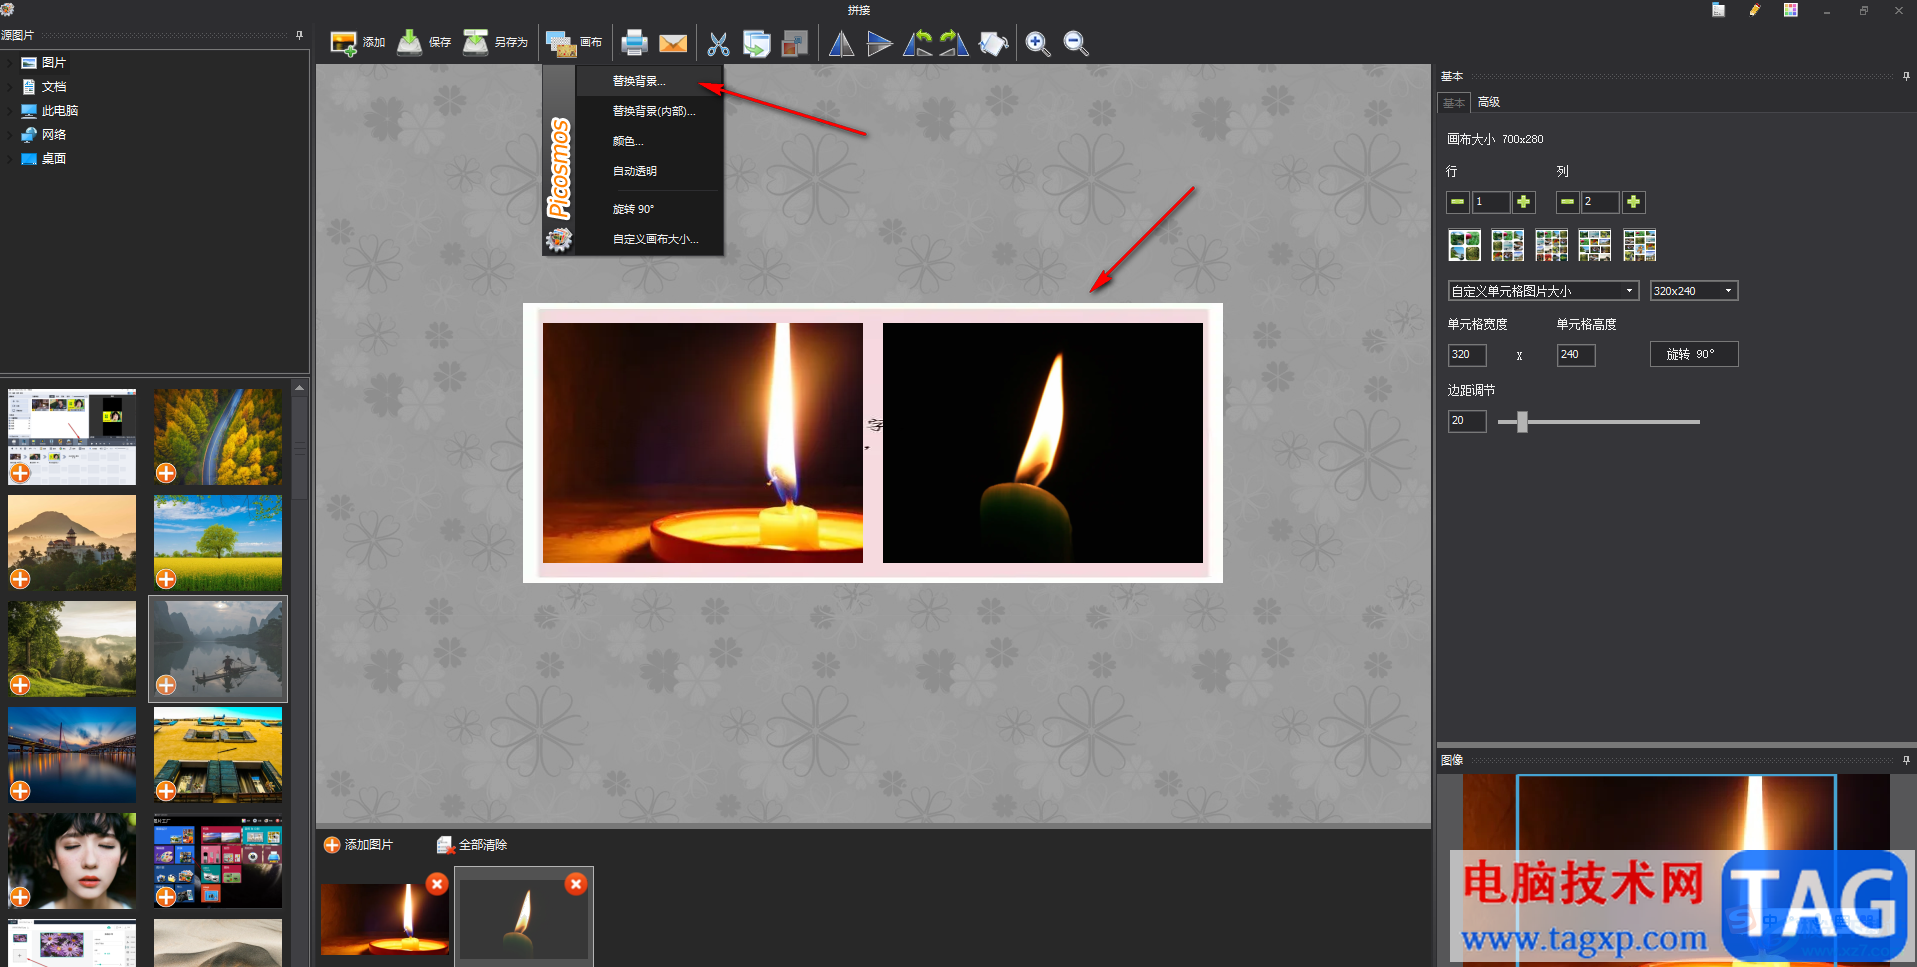Image resolution: width=1917 pixels, height=967 pixels.
Task: Pick the fourth grid layout preset
Action: (x=1595, y=245)
